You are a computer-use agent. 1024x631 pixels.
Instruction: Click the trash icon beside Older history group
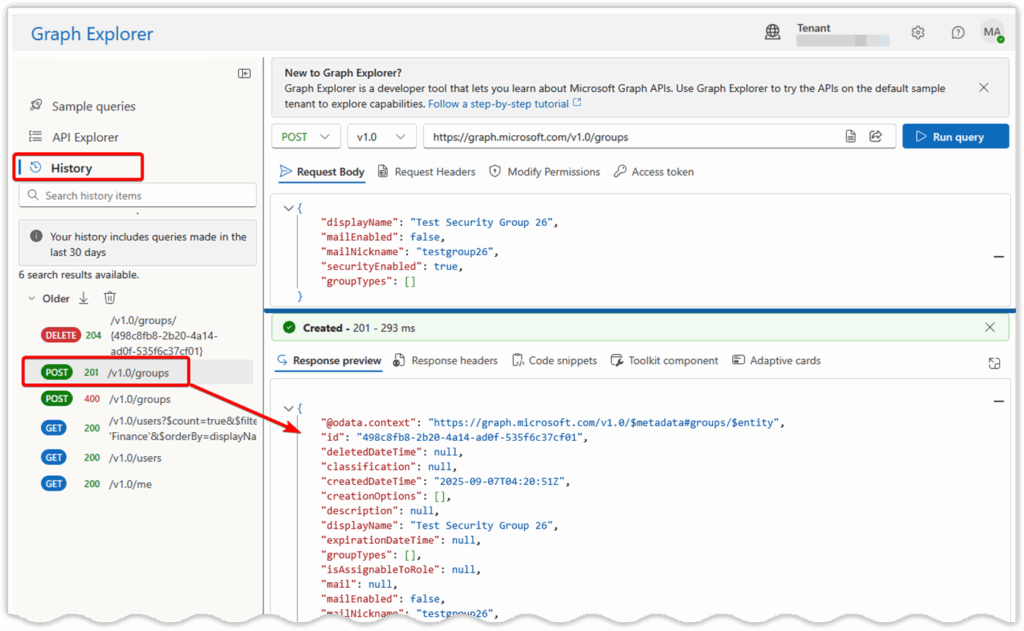pos(110,297)
